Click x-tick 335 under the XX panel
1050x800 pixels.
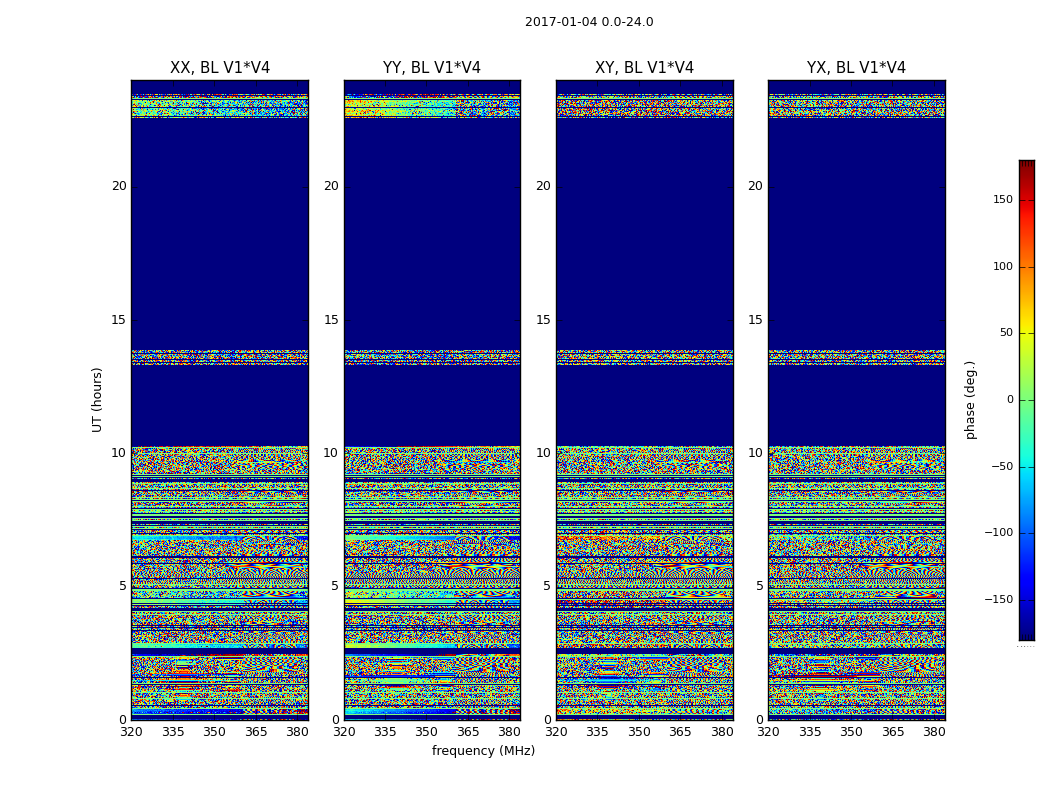coord(173,732)
